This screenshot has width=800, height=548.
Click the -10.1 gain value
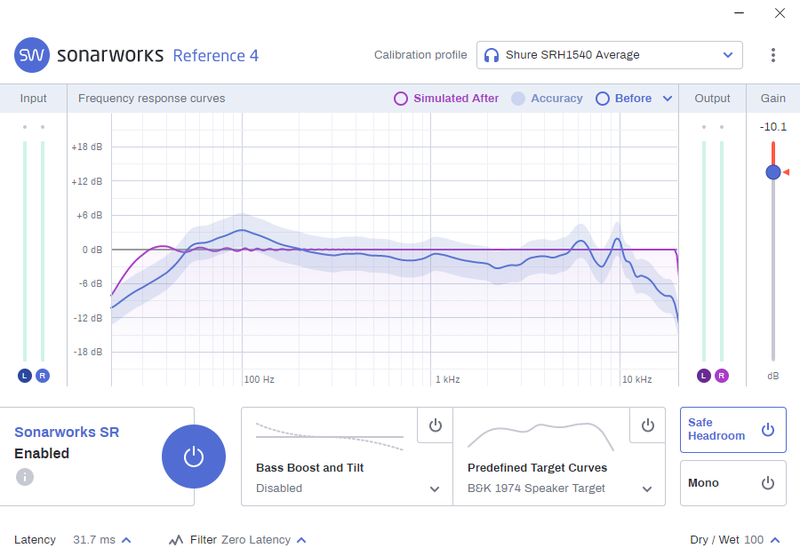773,127
